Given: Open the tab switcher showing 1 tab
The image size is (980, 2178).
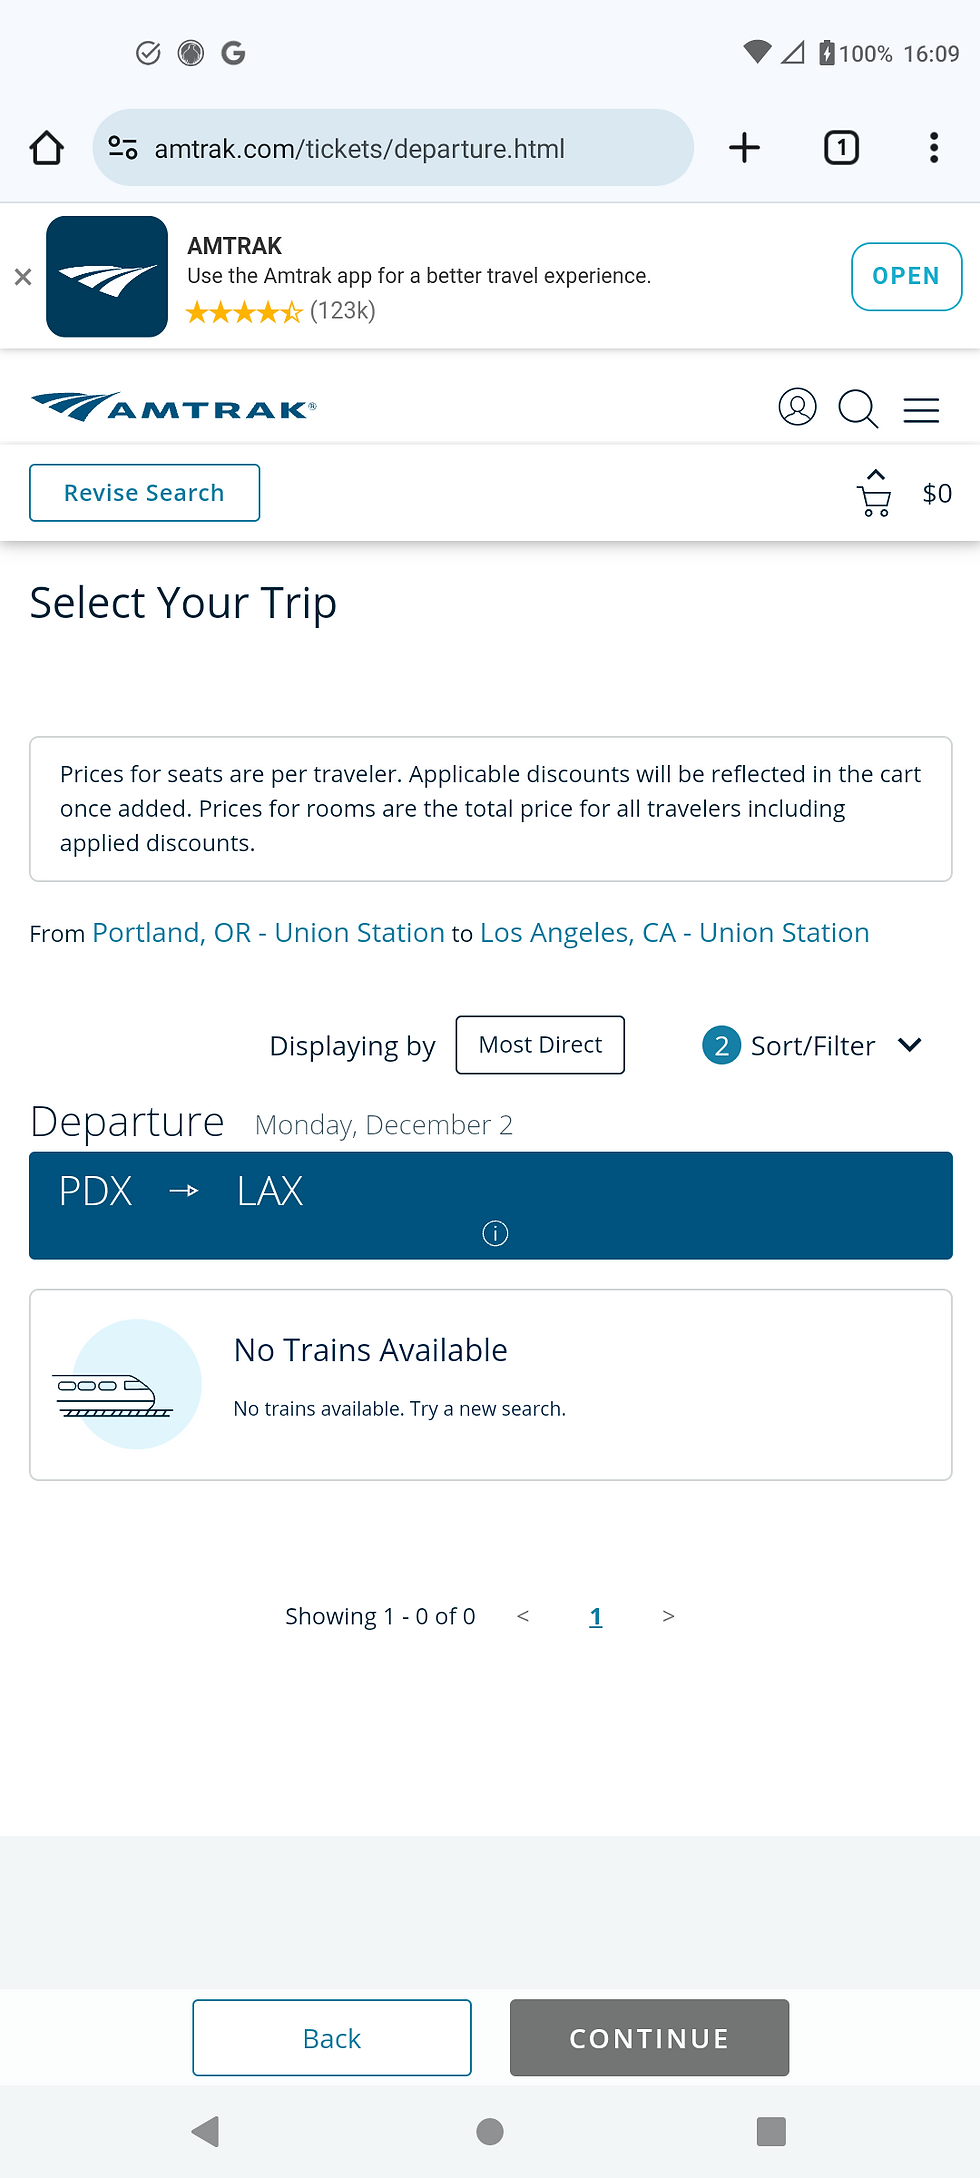Looking at the screenshot, I should click(x=841, y=148).
